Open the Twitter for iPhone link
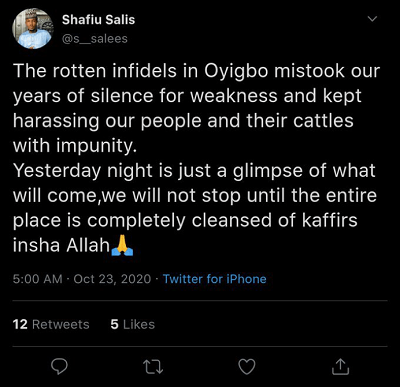The image size is (400, 387). coord(215,279)
